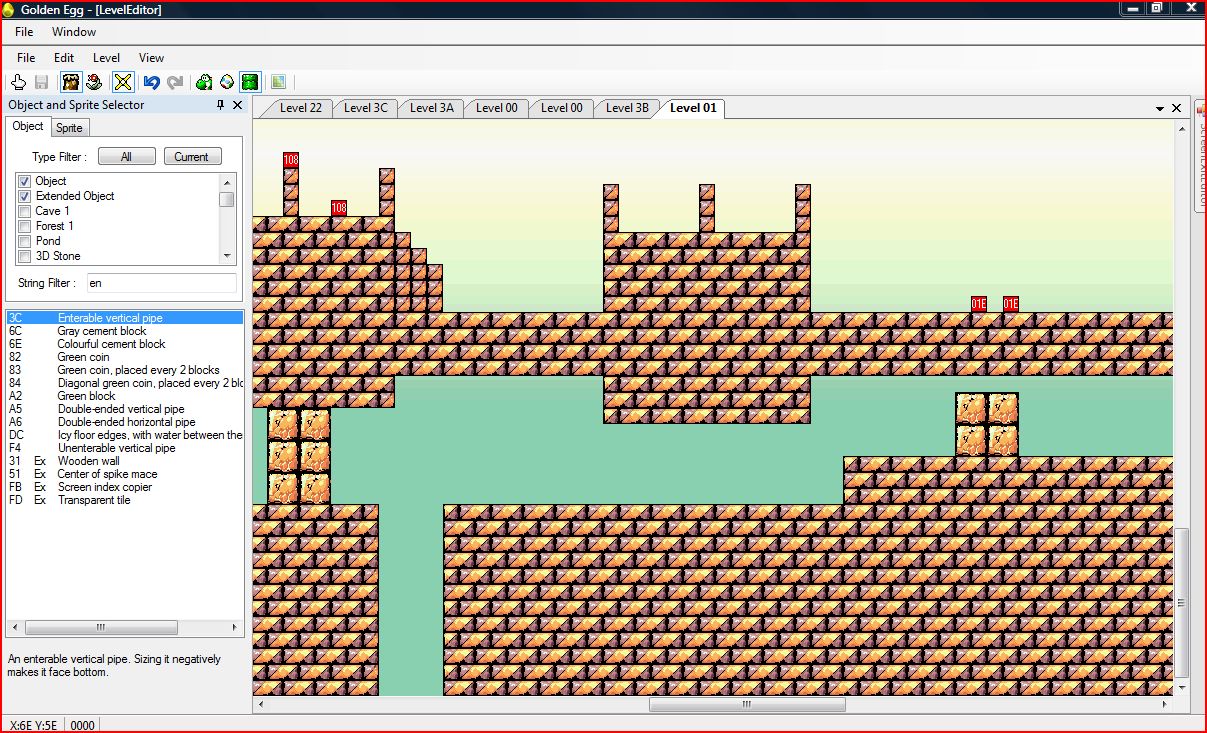The image size is (1207, 733).
Task: Select 3C Enterable vertical pipe row
Action: click(124, 318)
